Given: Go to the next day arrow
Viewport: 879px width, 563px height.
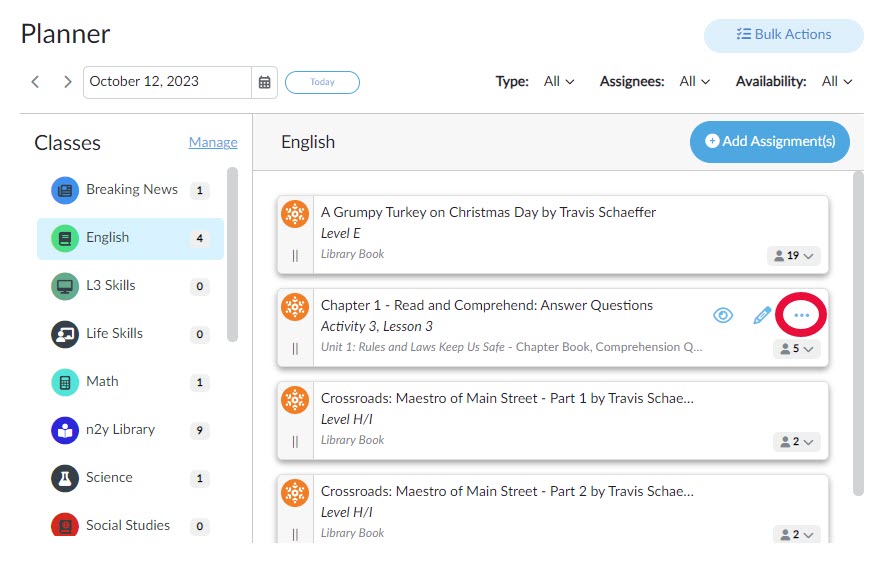Looking at the screenshot, I should tap(67, 82).
